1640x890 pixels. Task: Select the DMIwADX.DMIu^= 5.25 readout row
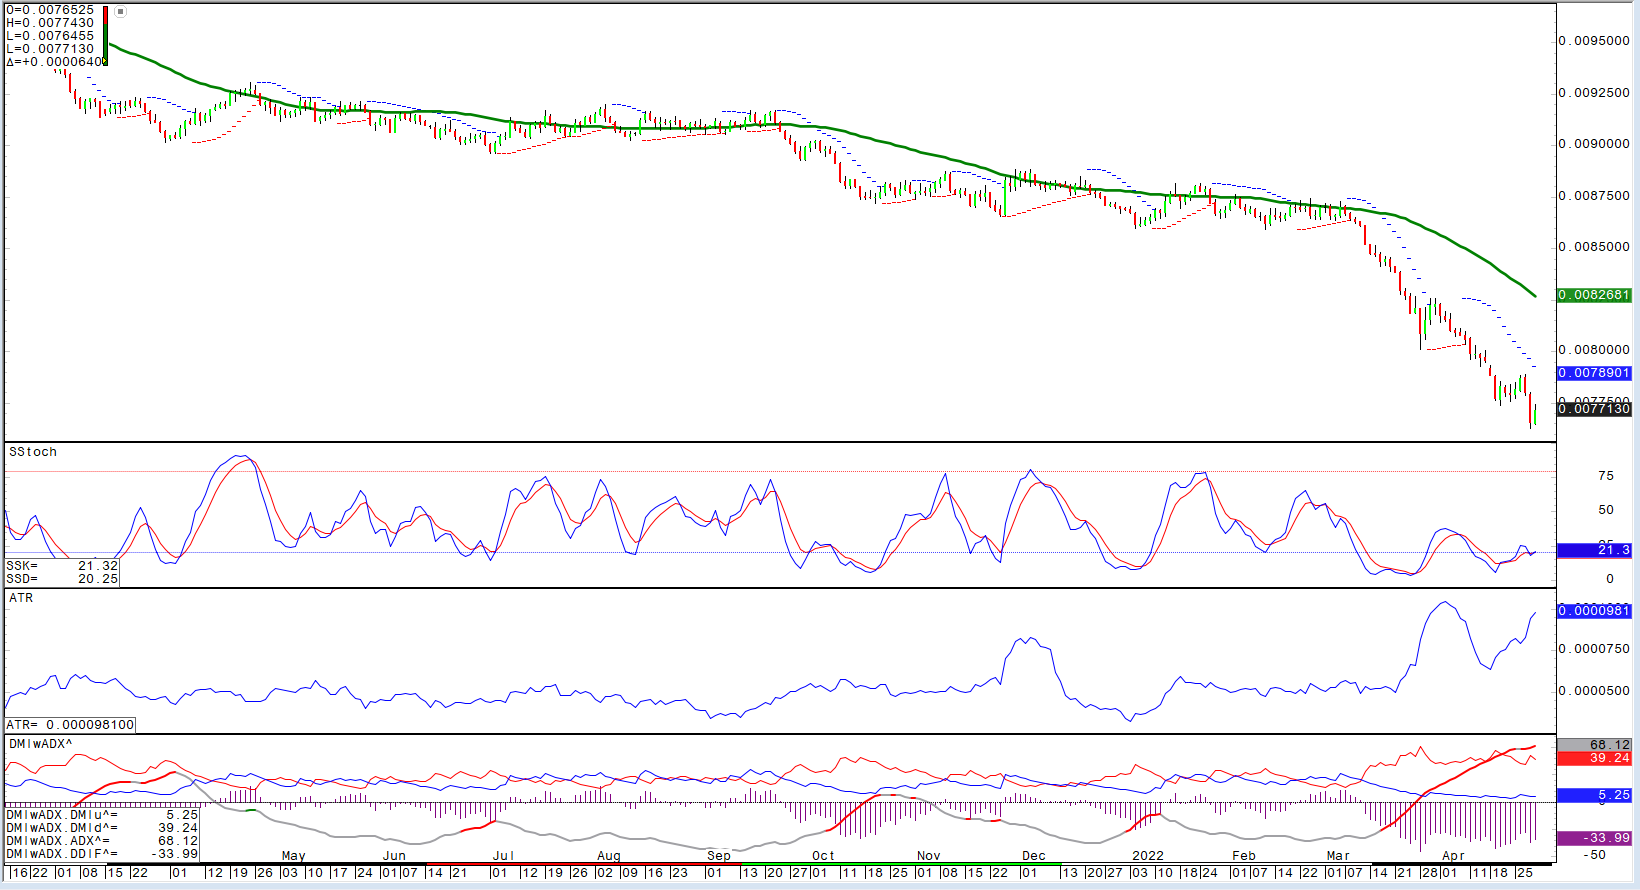tap(102, 815)
